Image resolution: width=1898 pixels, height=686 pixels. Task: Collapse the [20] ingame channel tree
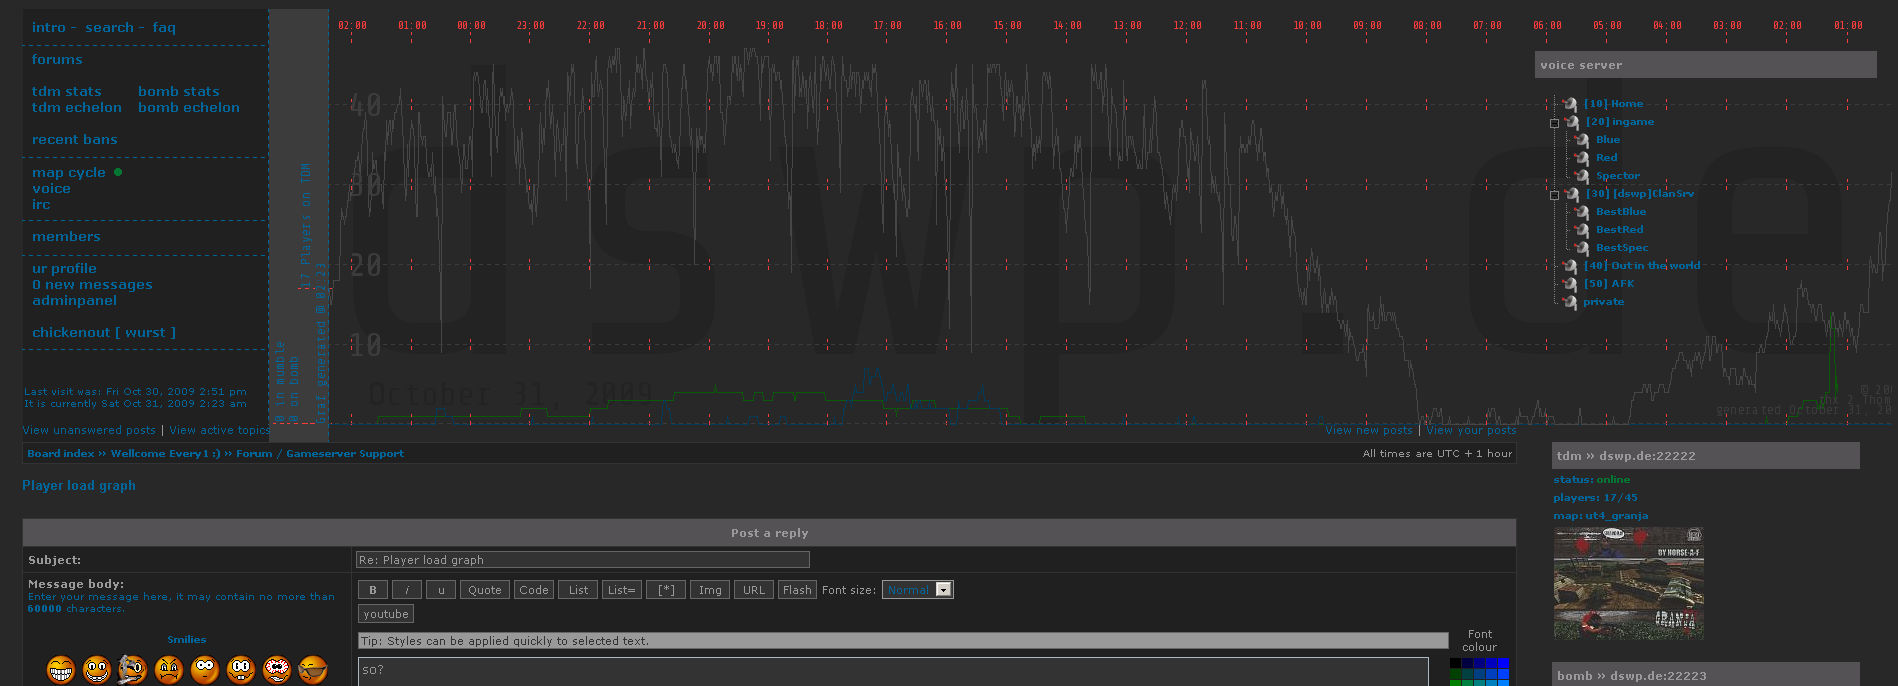point(1555,123)
